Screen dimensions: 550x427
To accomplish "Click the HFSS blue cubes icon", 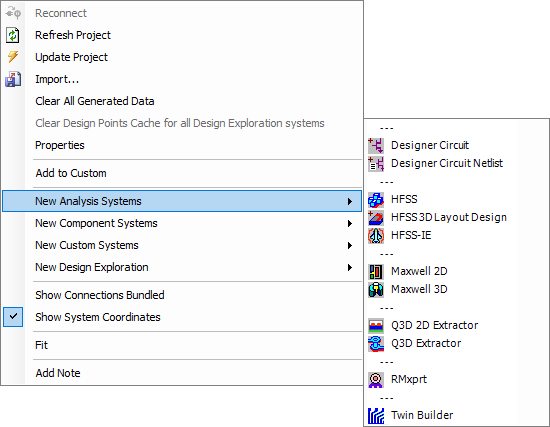I will [x=376, y=200].
